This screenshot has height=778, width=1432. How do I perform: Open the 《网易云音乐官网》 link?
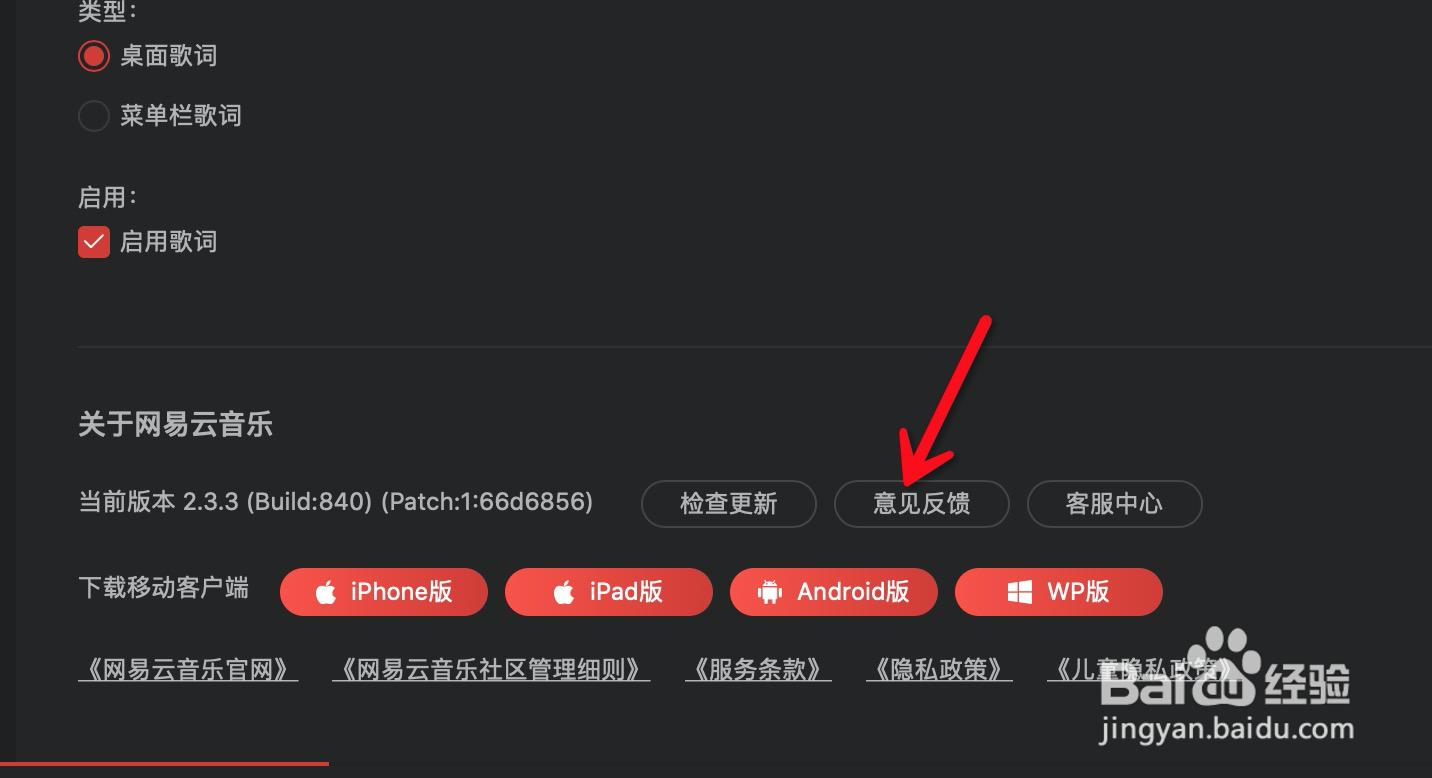tap(188, 669)
